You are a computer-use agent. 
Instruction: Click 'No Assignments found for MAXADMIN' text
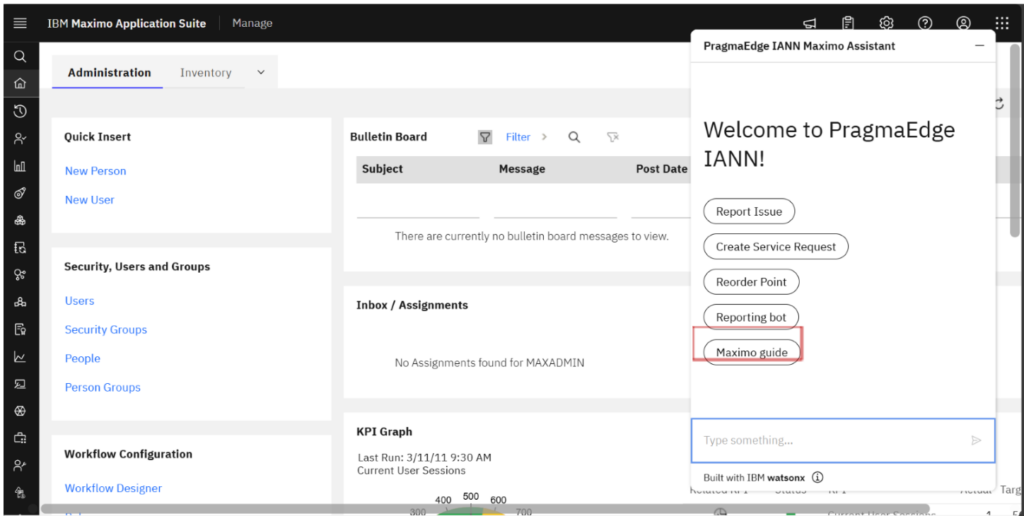coord(489,363)
